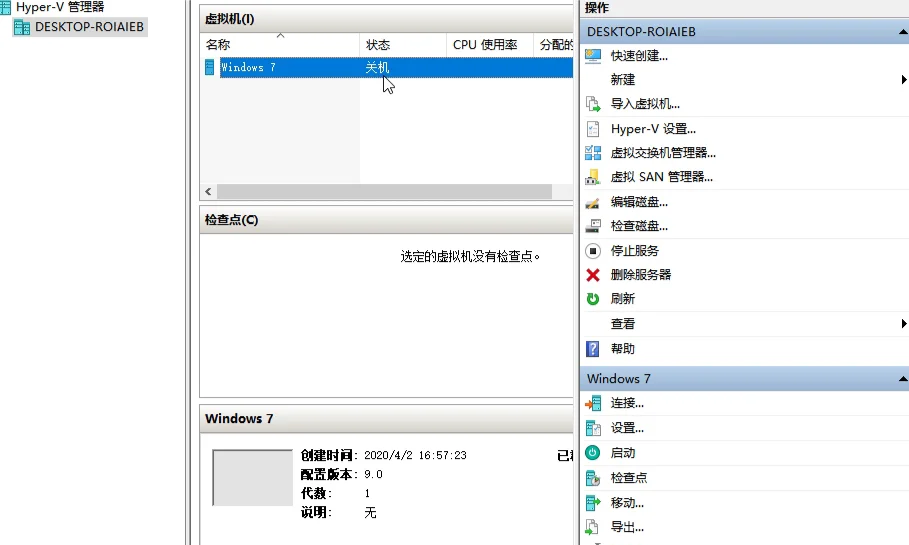Click the 检查点(C) panel header

point(386,220)
